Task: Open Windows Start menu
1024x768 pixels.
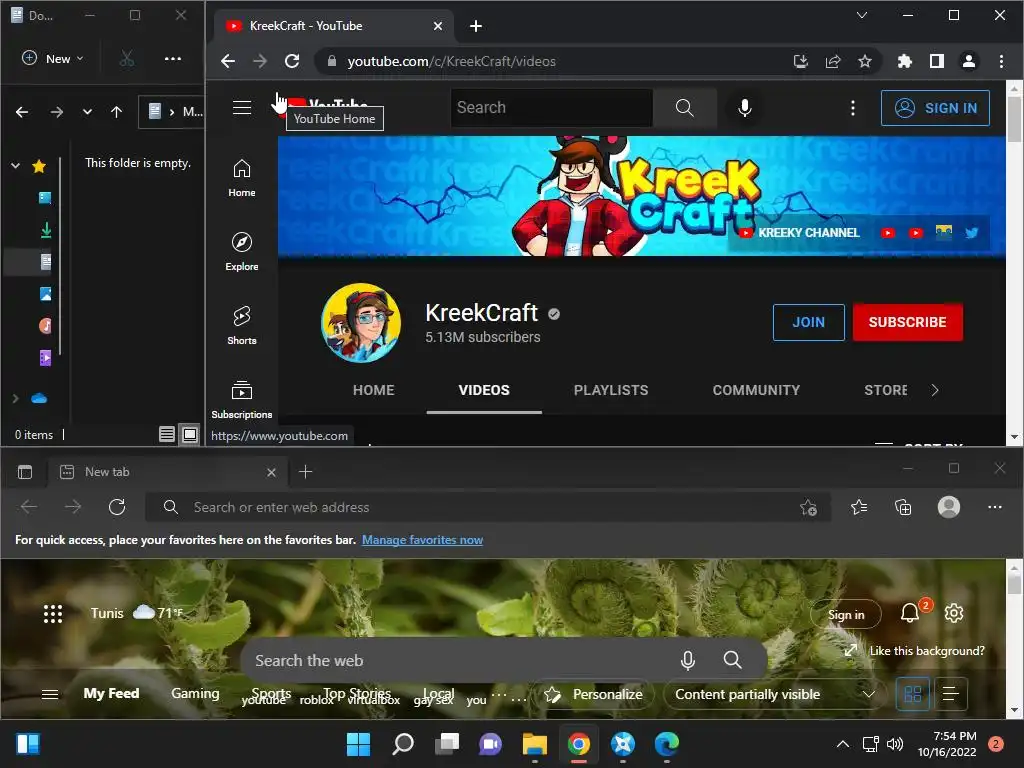Action: (x=359, y=744)
